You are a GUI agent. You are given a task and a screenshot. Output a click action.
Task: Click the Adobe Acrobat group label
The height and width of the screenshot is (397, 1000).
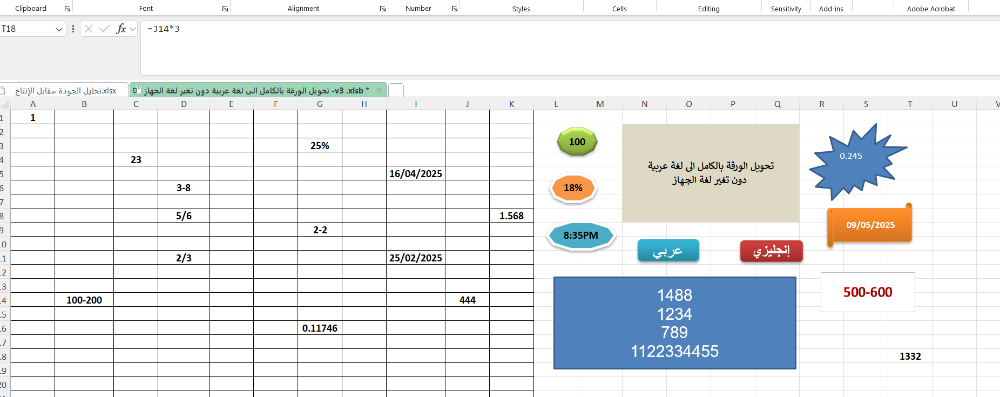point(932,9)
